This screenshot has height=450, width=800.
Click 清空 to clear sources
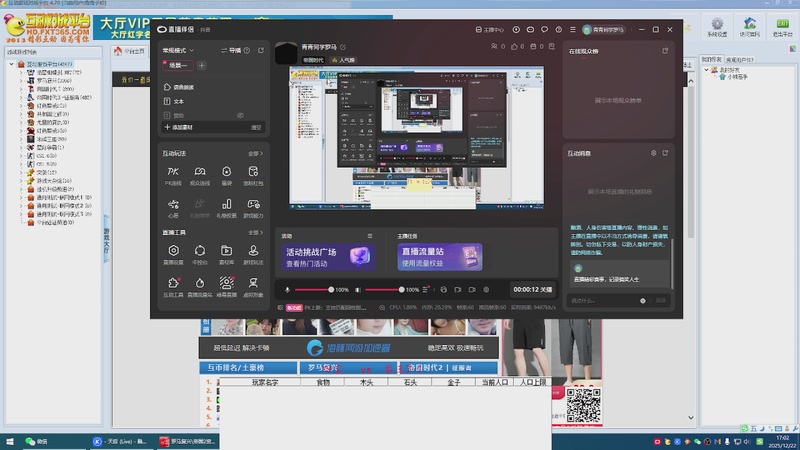click(256, 128)
